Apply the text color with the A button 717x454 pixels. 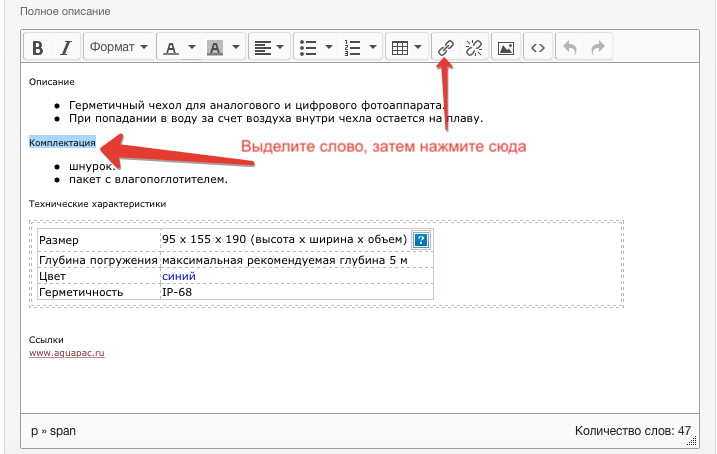[x=171, y=47]
